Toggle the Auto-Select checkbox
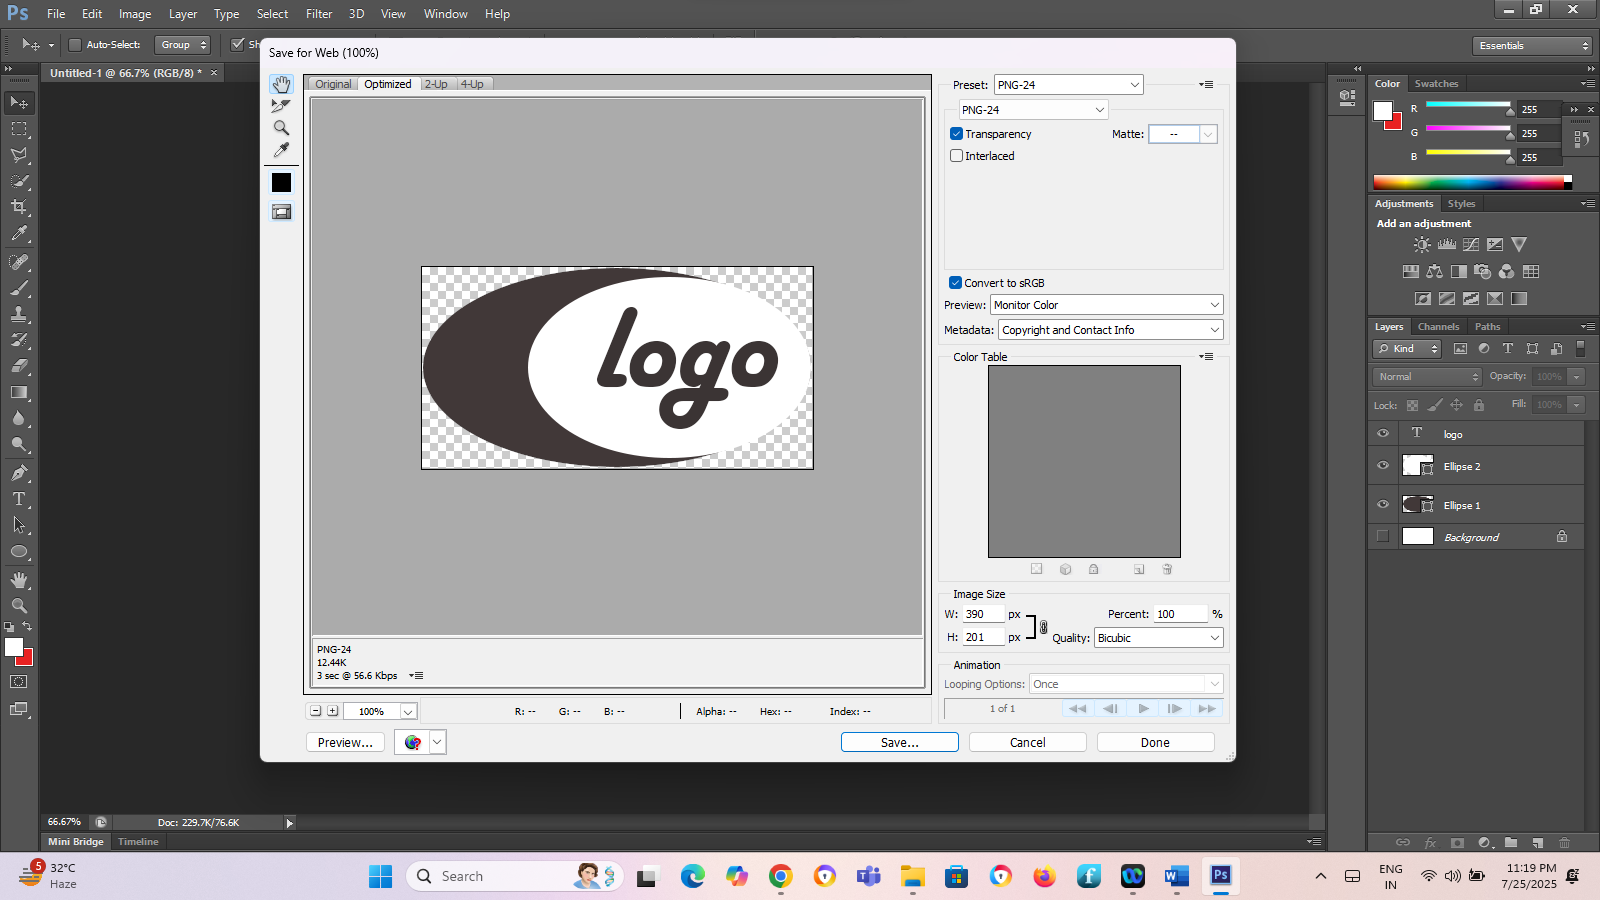Viewport: 1600px width, 900px height. tap(74, 45)
